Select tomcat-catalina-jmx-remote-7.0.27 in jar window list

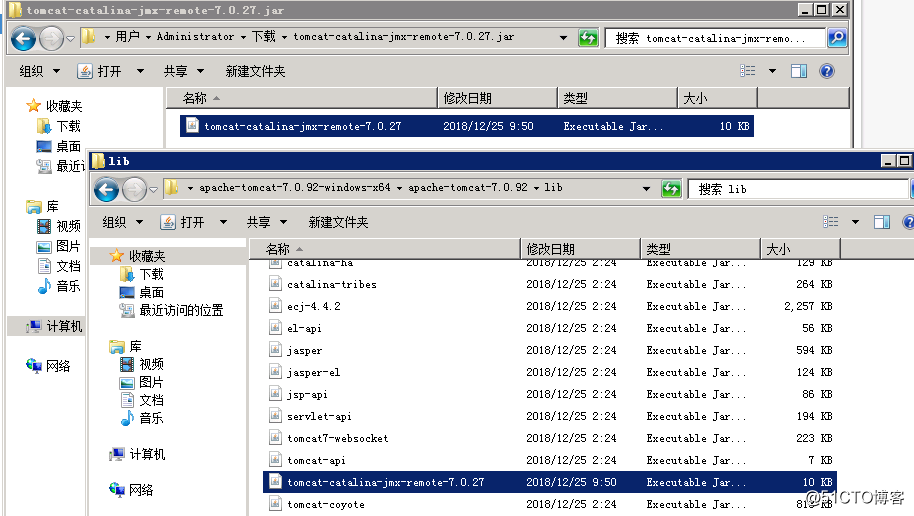click(466, 126)
